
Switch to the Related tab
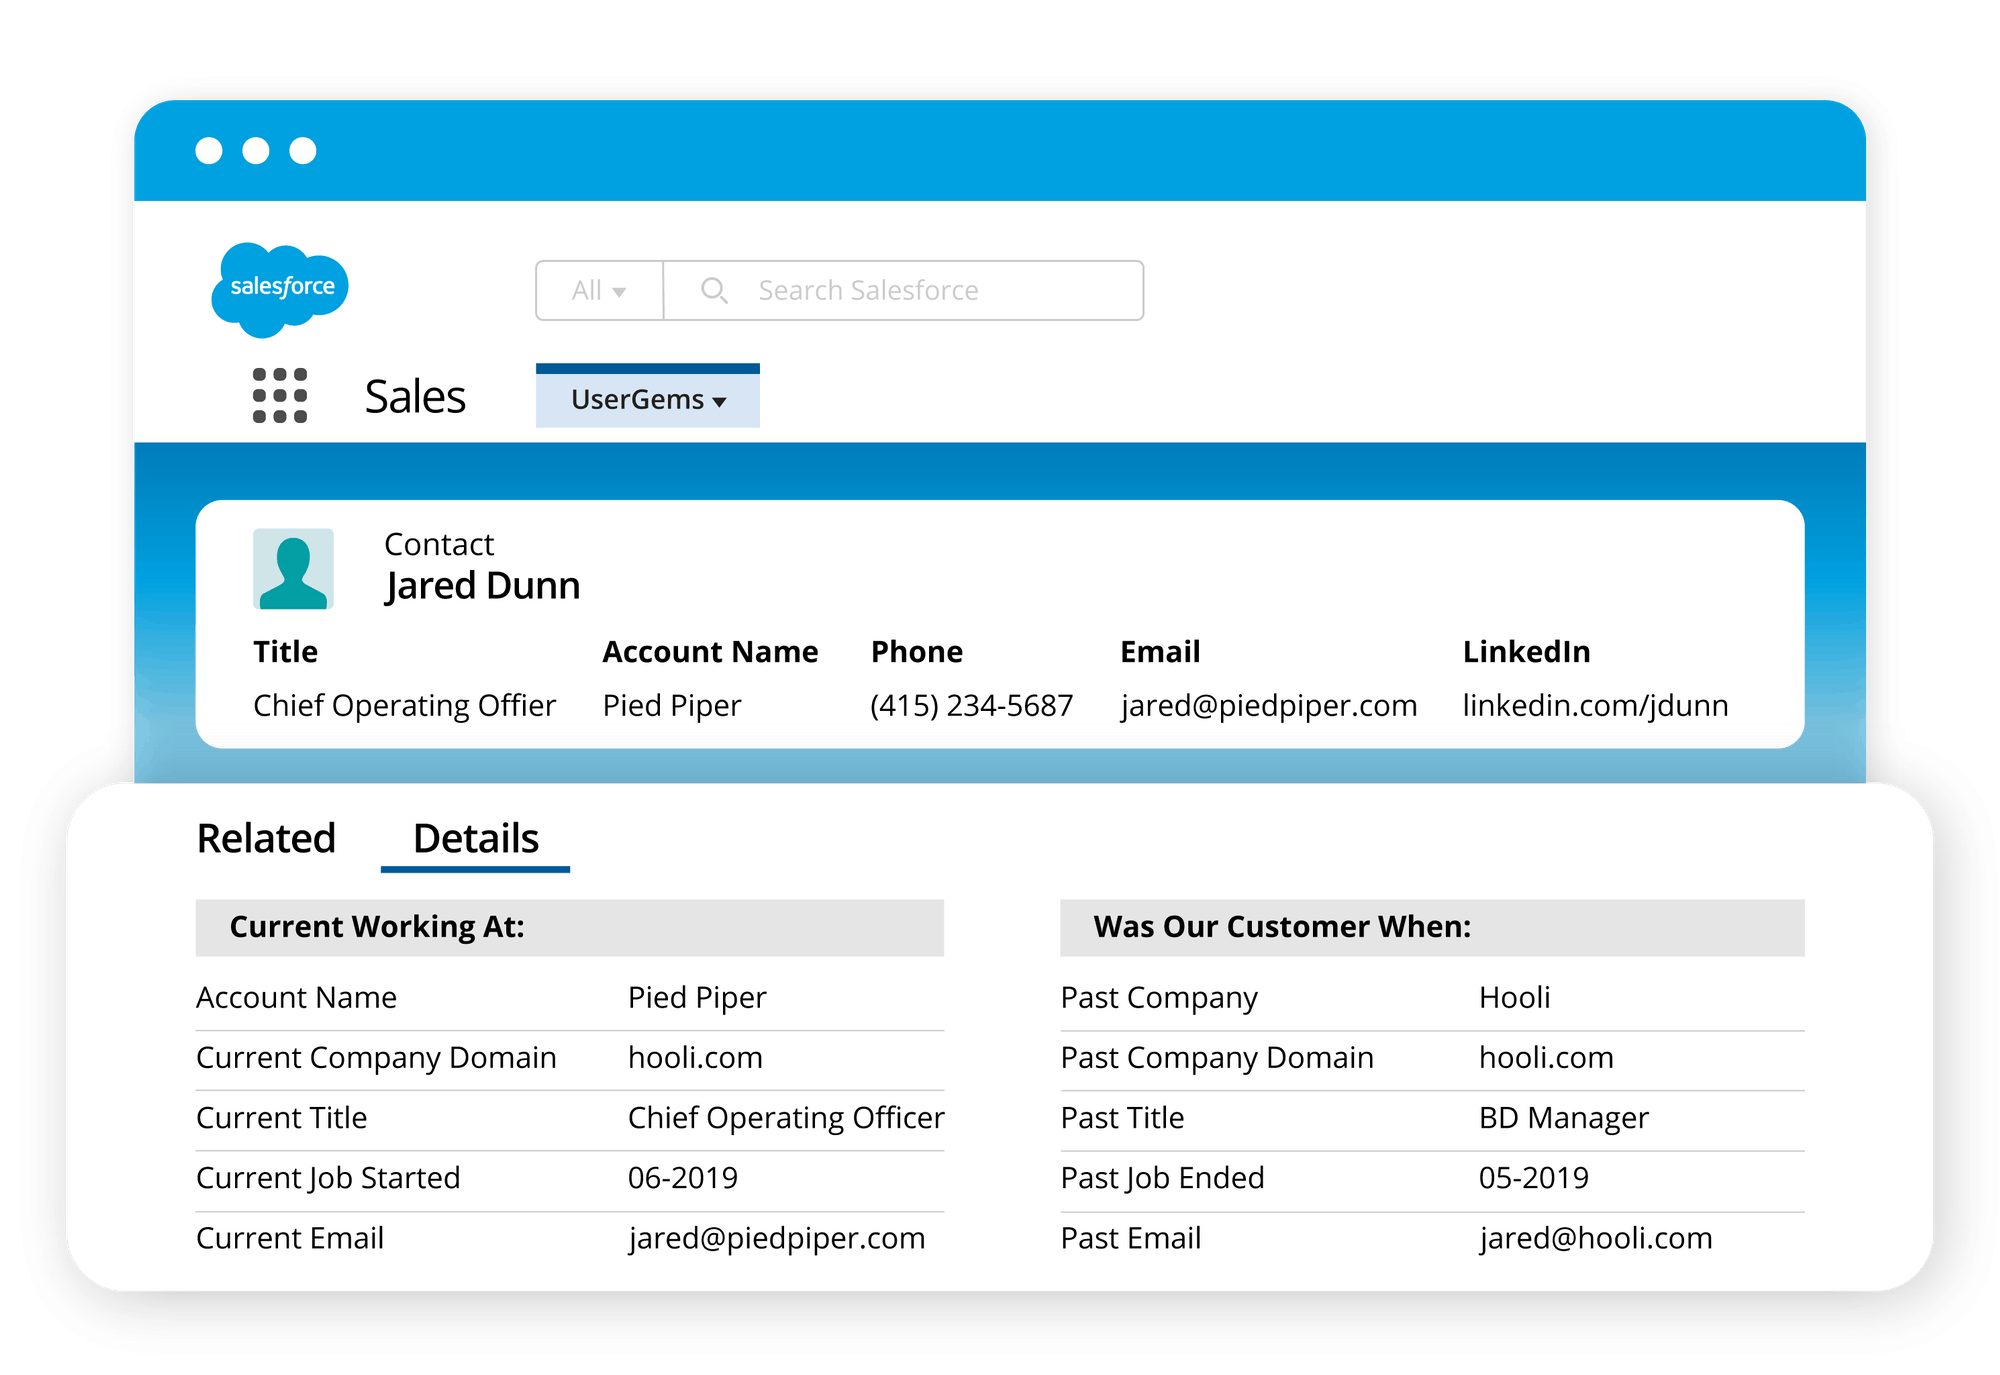266,838
